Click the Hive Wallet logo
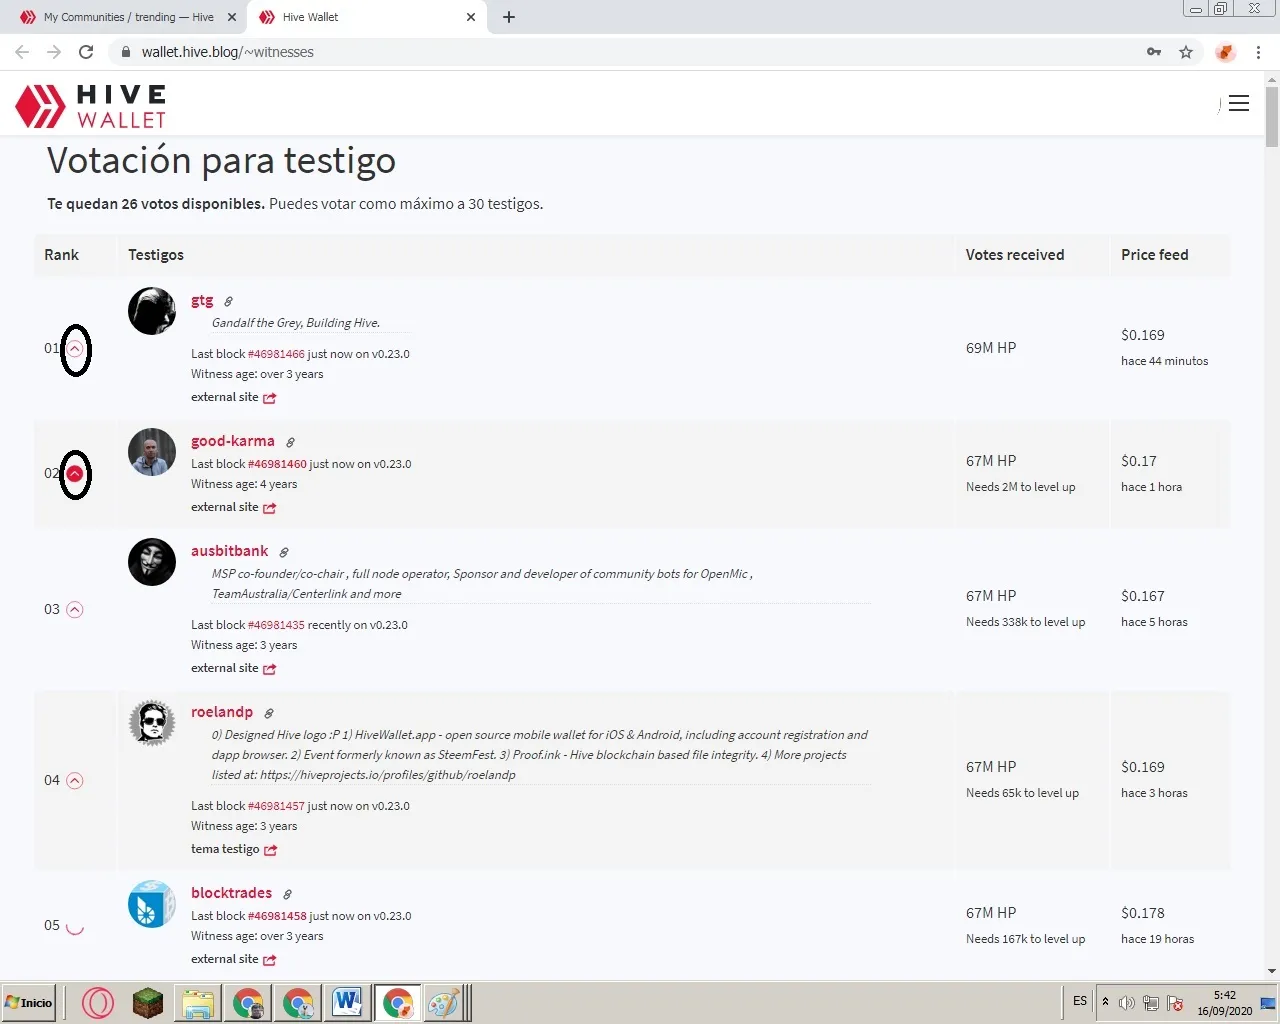1280x1024 pixels. pyautogui.click(x=91, y=106)
